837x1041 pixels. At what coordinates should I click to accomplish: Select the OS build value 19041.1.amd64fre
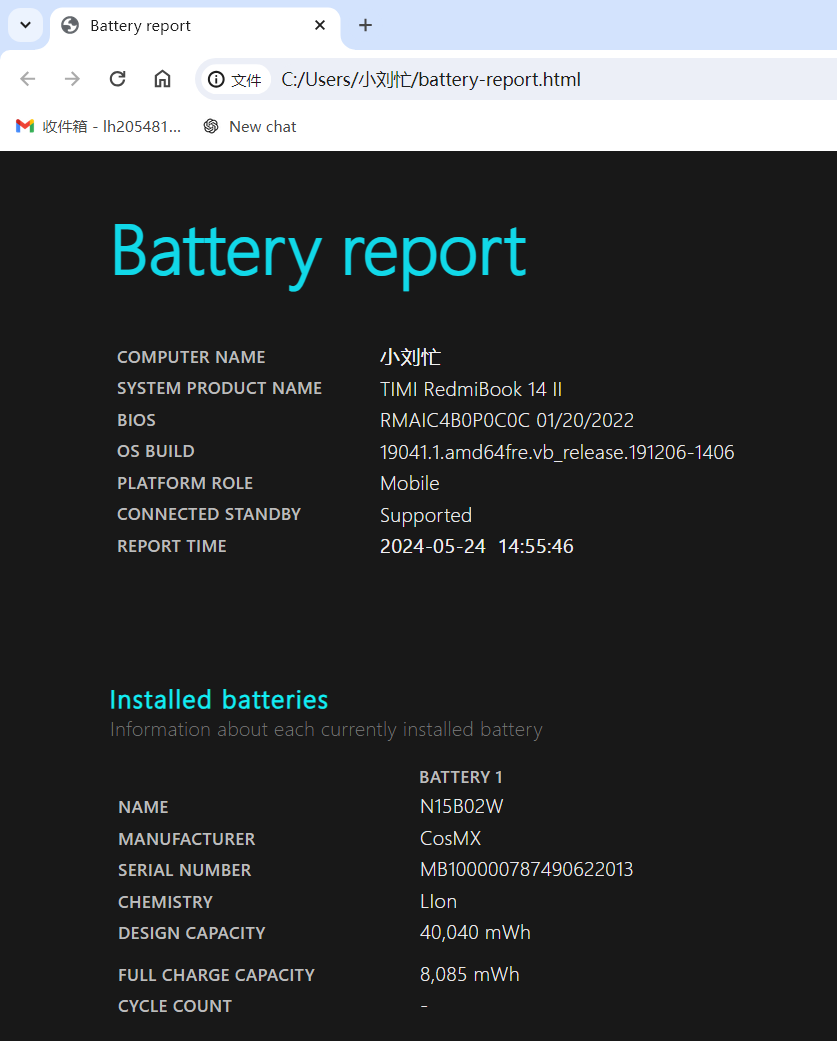557,452
